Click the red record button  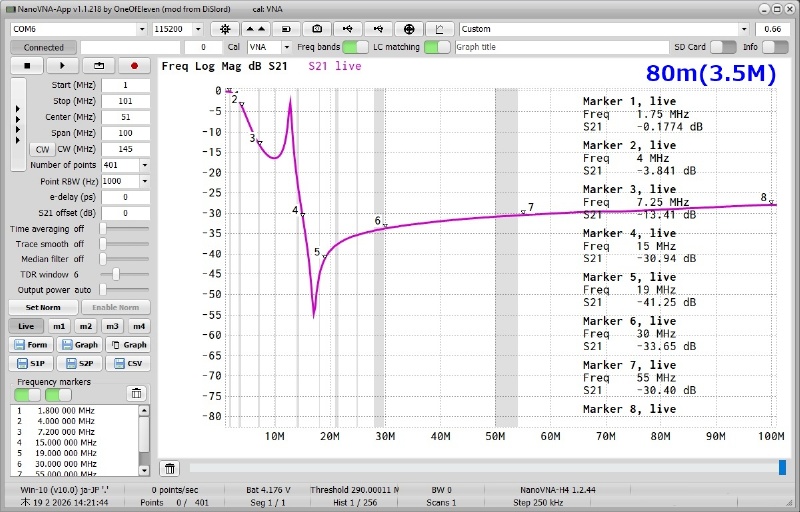click(x=133, y=66)
